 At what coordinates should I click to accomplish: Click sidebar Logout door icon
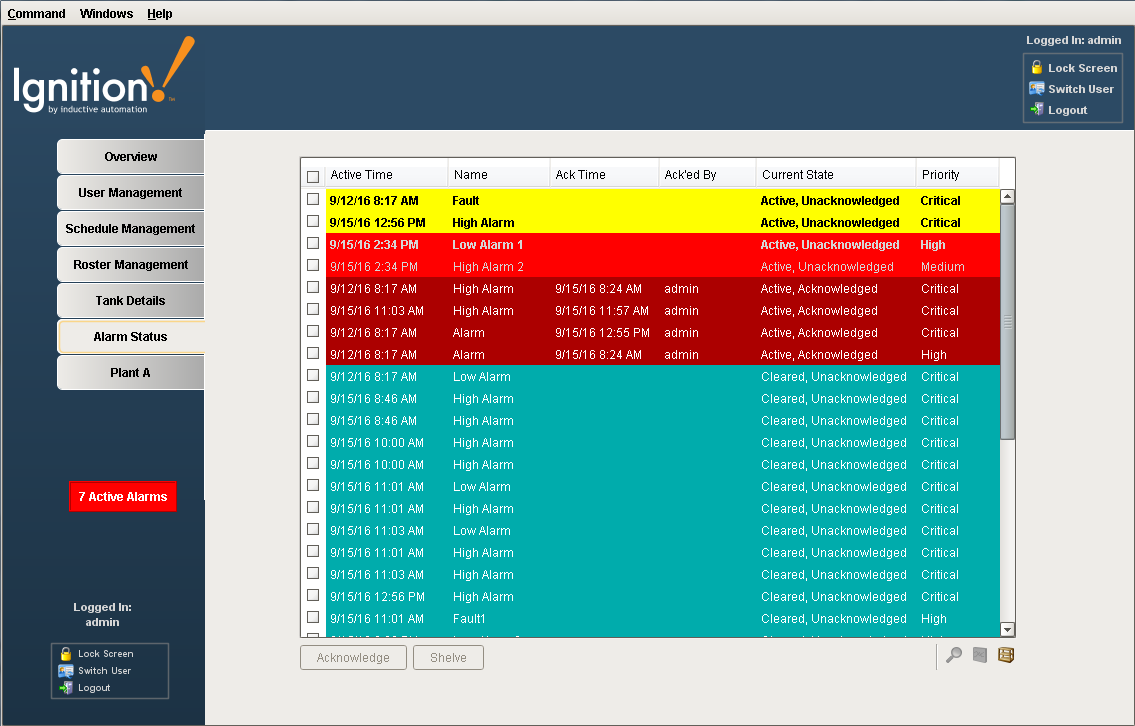tap(66, 688)
